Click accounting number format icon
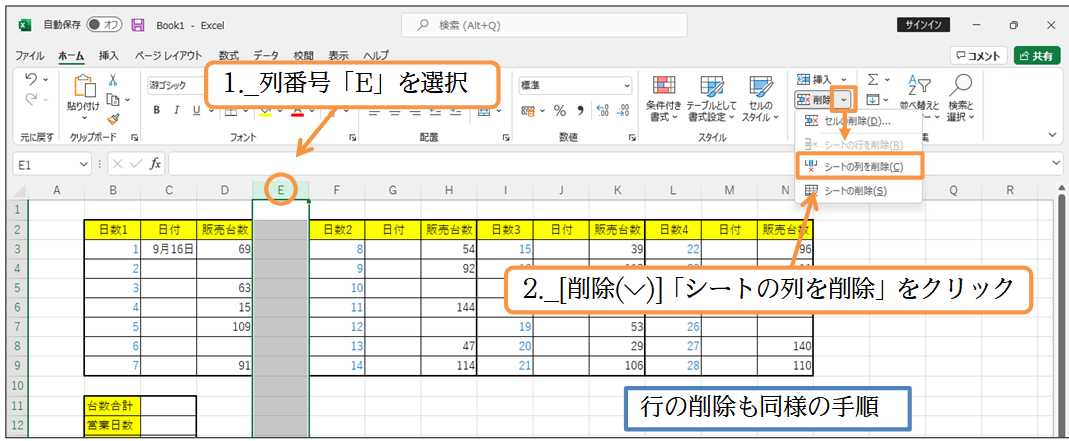This screenshot has height=441, width=1069. click(529, 110)
